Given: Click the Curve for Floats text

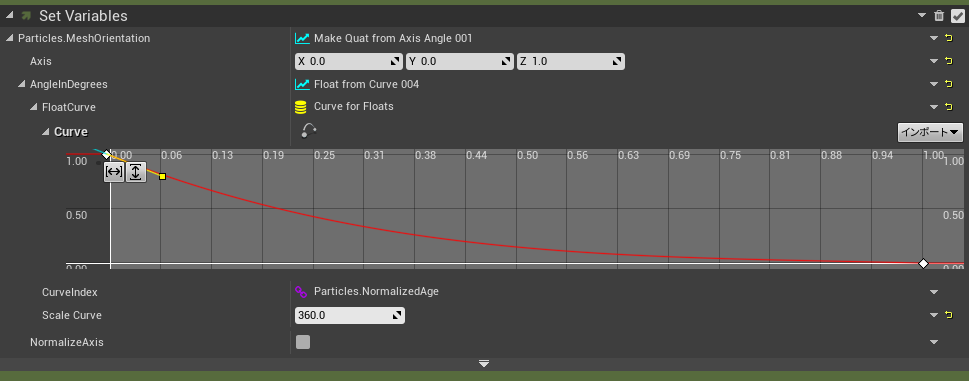Looking at the screenshot, I should click(x=353, y=106).
